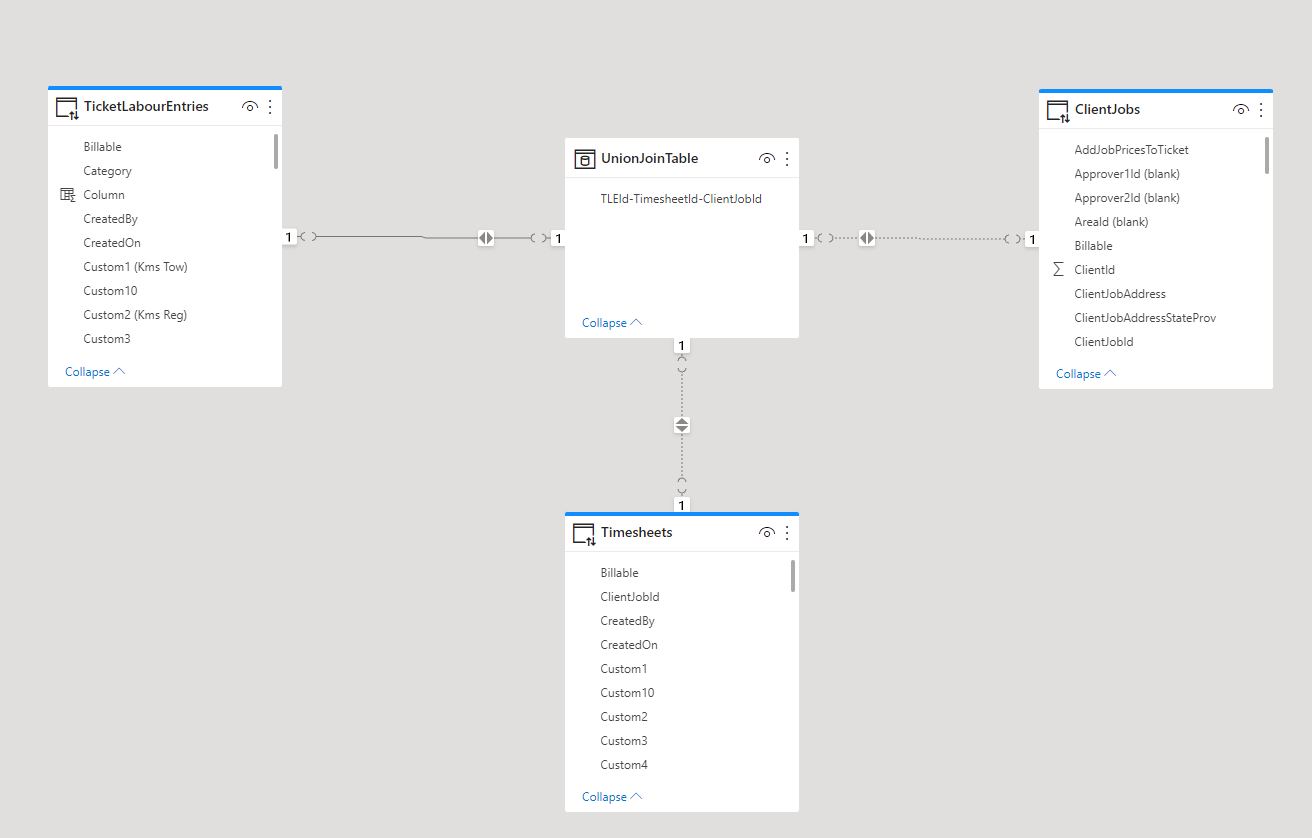Open TicketLabourEntries more options menu

[x=270, y=106]
